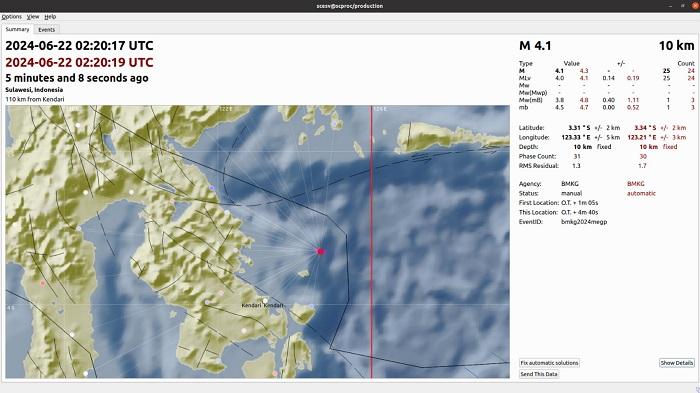Click origin time 2024-06-22 02:20:17 UTC
The height and width of the screenshot is (393, 700).
[79, 46]
